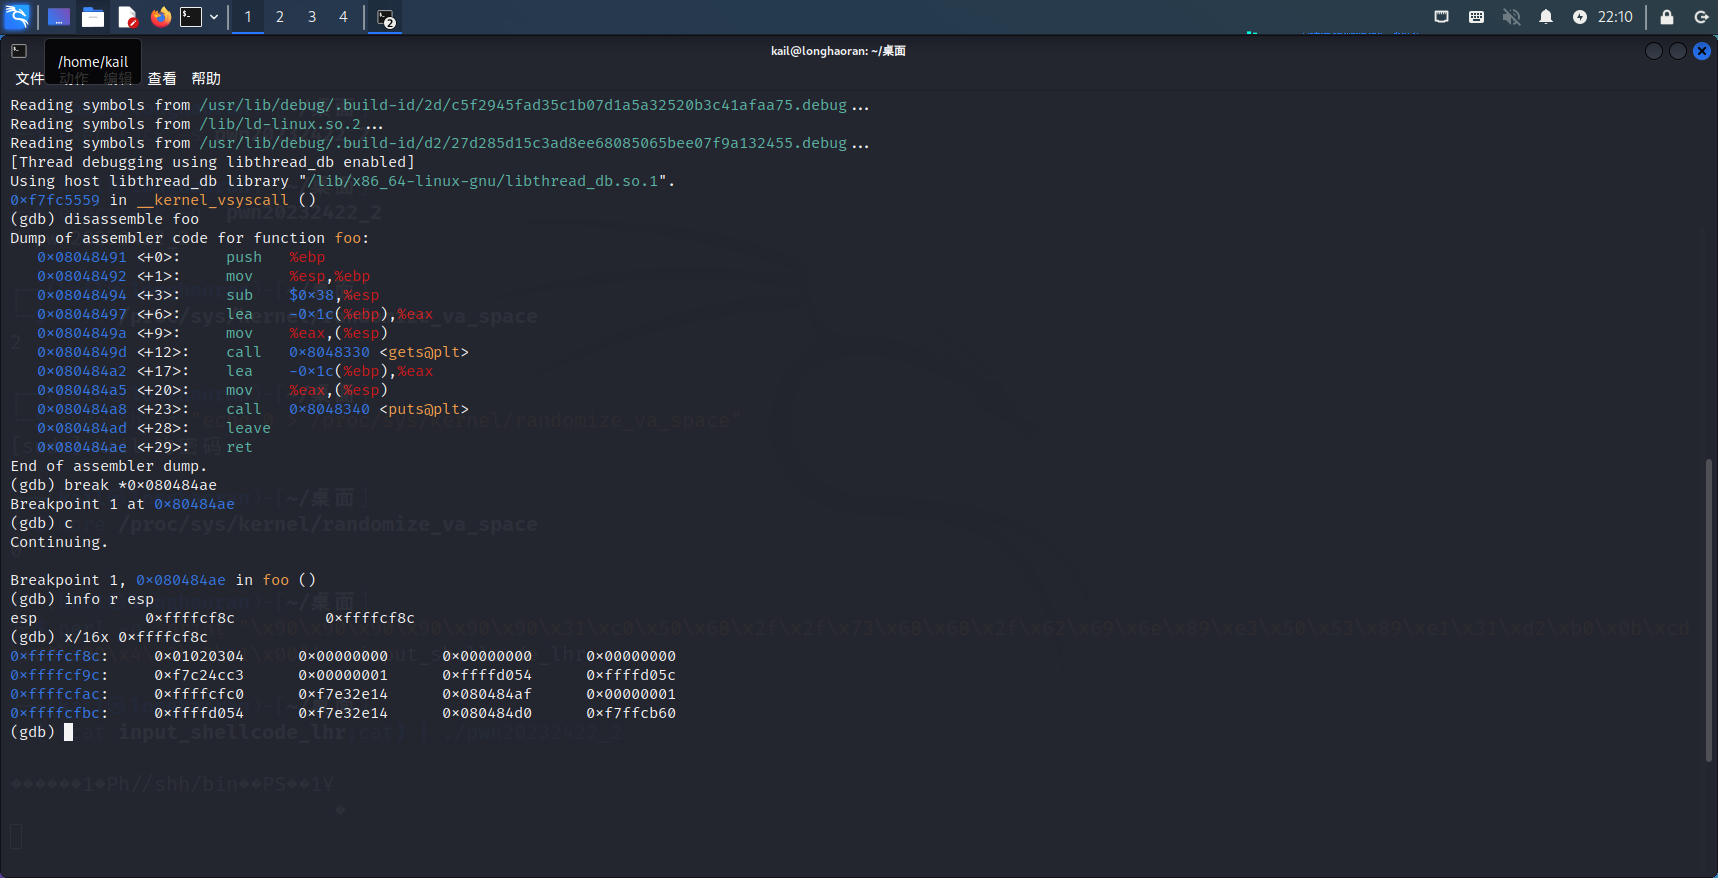Click the "ret" instruction

point(239,447)
